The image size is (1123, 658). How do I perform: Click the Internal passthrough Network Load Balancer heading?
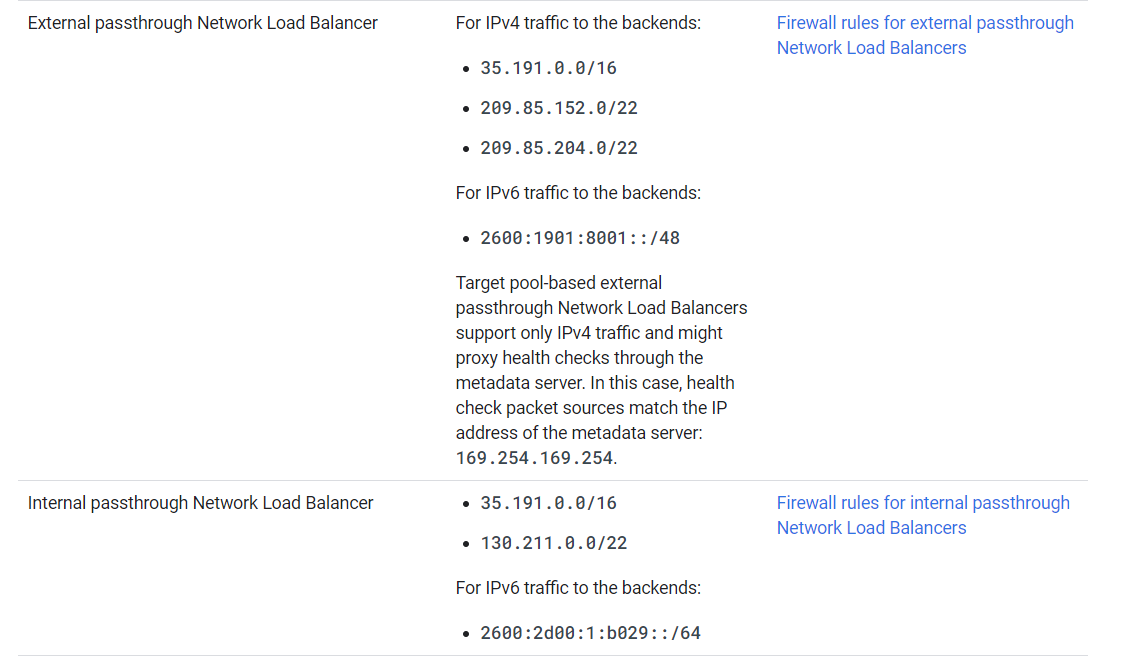pyautogui.click(x=201, y=503)
